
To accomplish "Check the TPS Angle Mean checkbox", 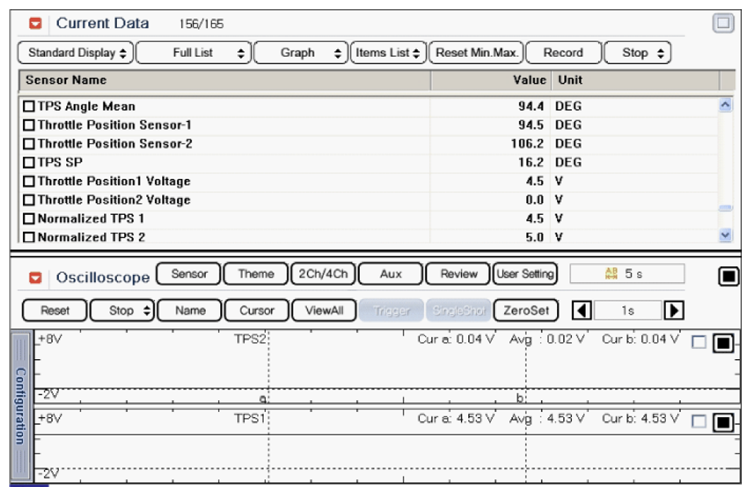I will [x=28, y=106].
